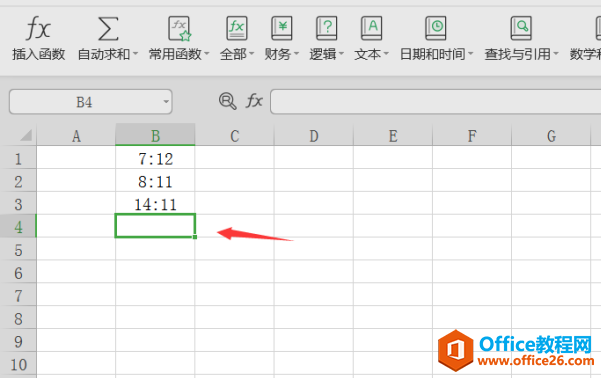
Task: Expand the 全部 dropdown arrow
Action: click(251, 54)
